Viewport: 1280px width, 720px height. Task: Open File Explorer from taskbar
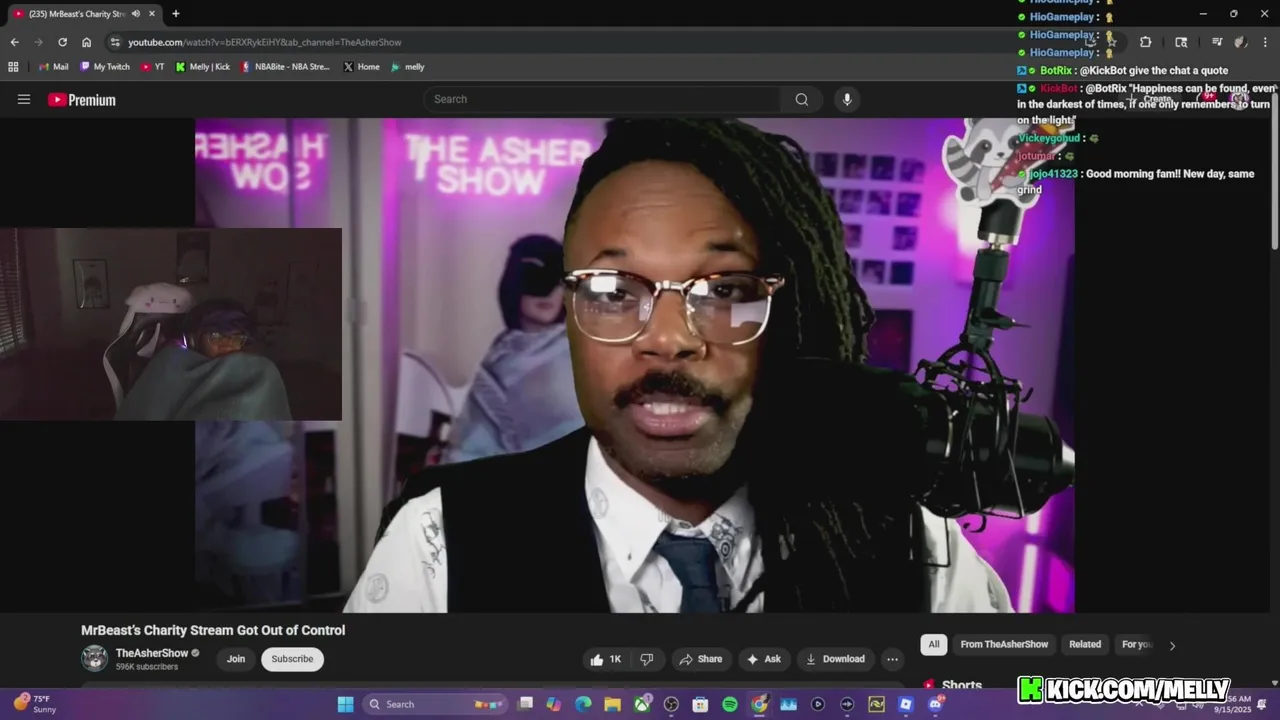(x=612, y=704)
